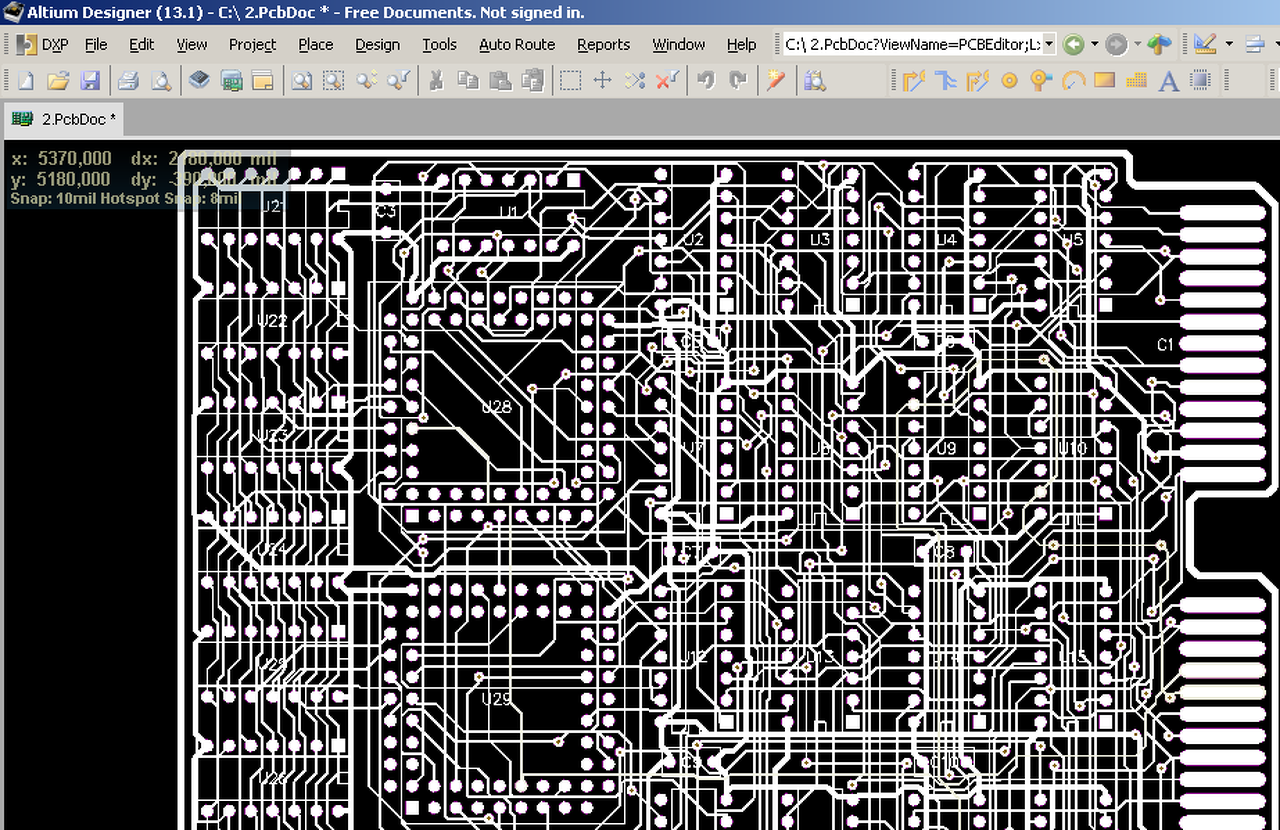This screenshot has width=1280, height=830.
Task: Select the Place String text tool
Action: (1168, 81)
